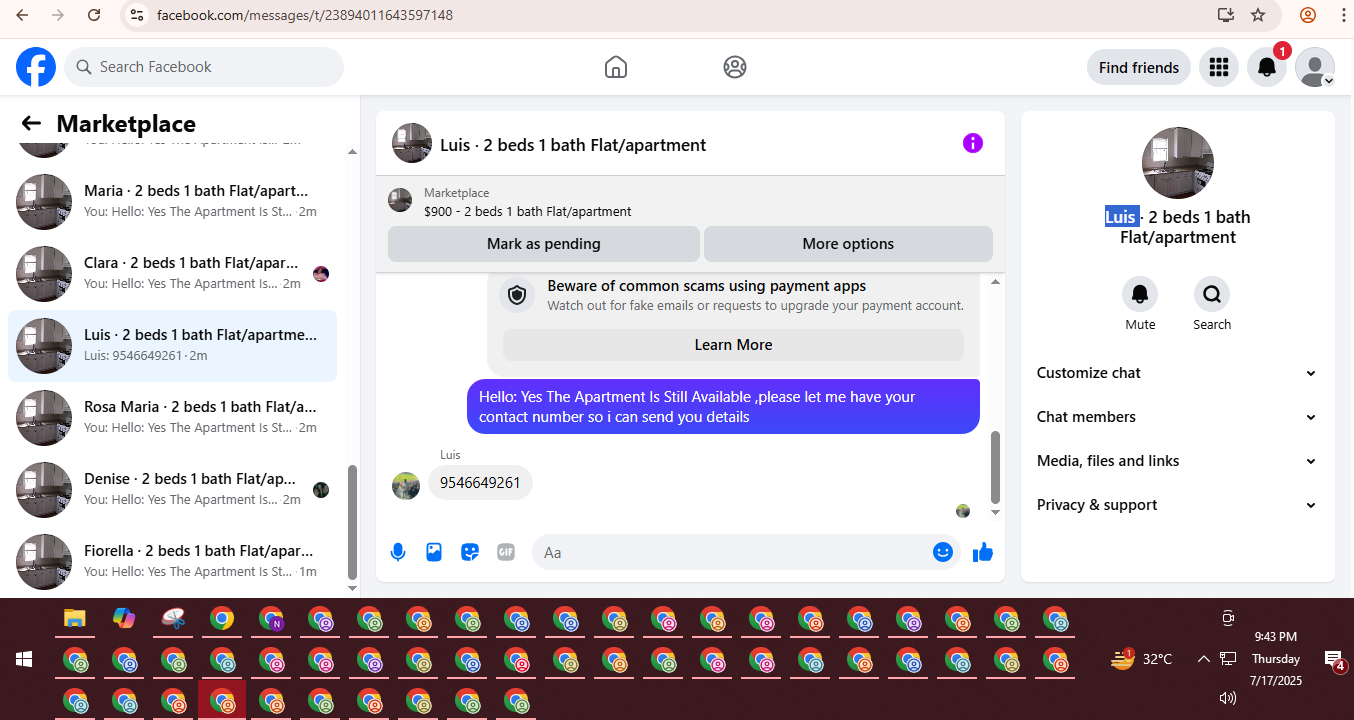Open the emoji picker in the message box
The width and height of the screenshot is (1354, 720).
pos(943,552)
